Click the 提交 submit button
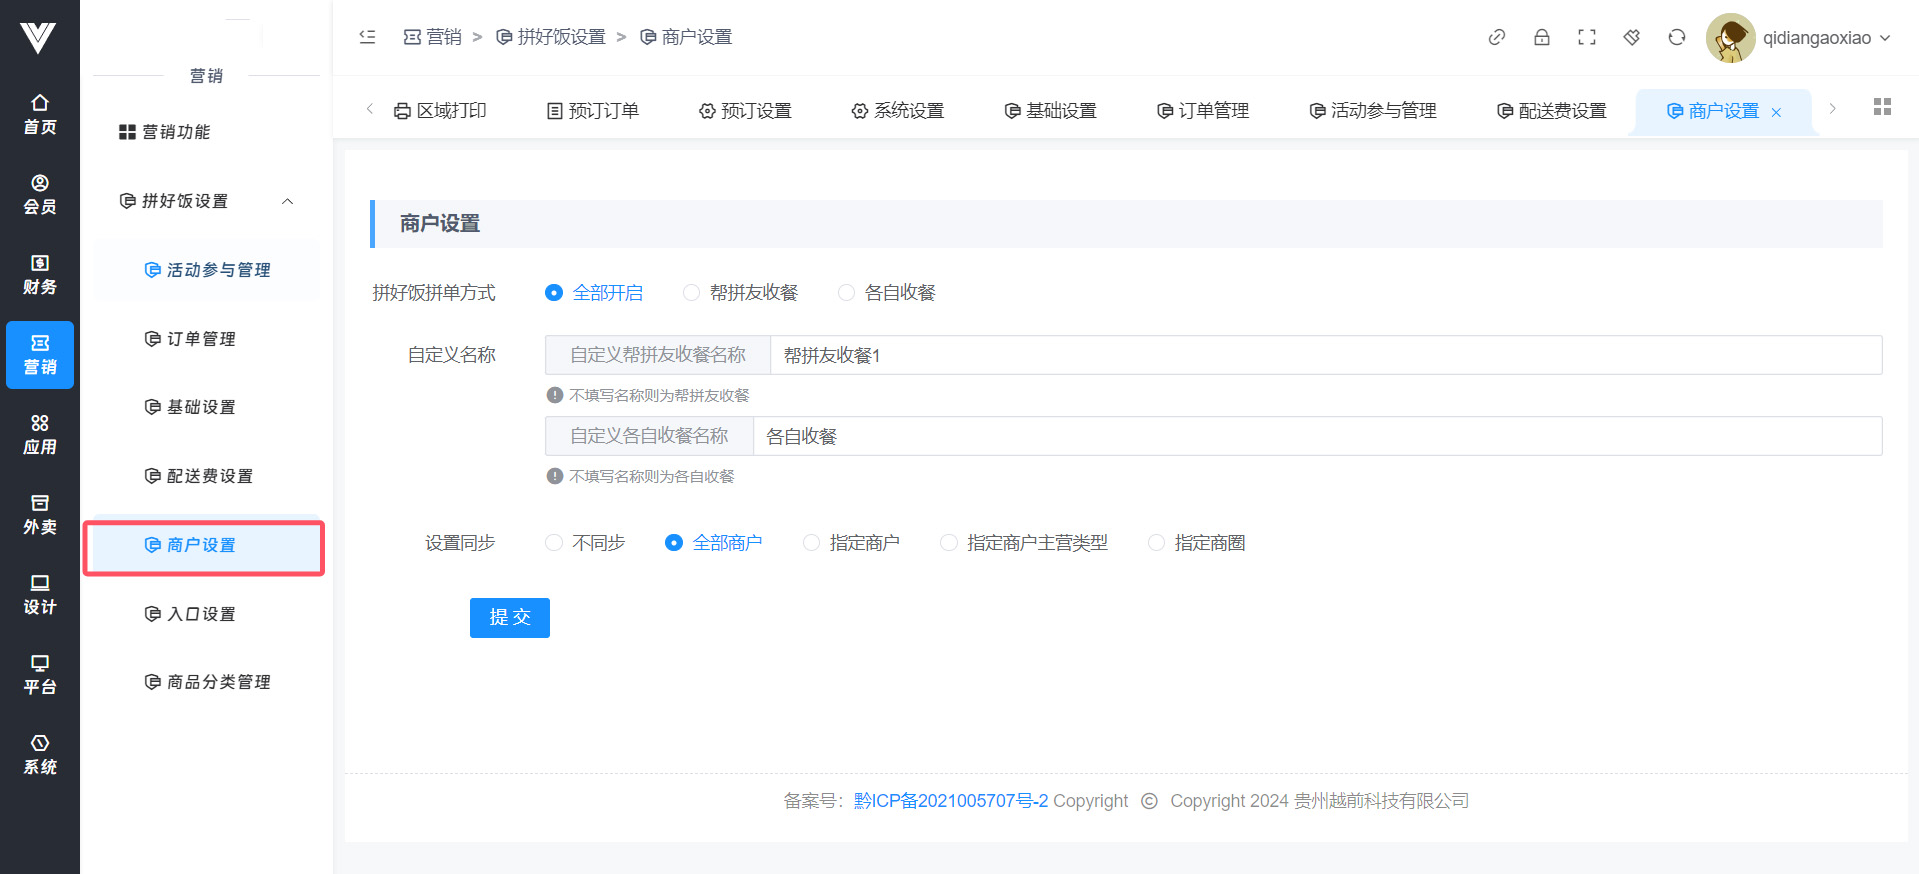The image size is (1919, 874). (509, 618)
